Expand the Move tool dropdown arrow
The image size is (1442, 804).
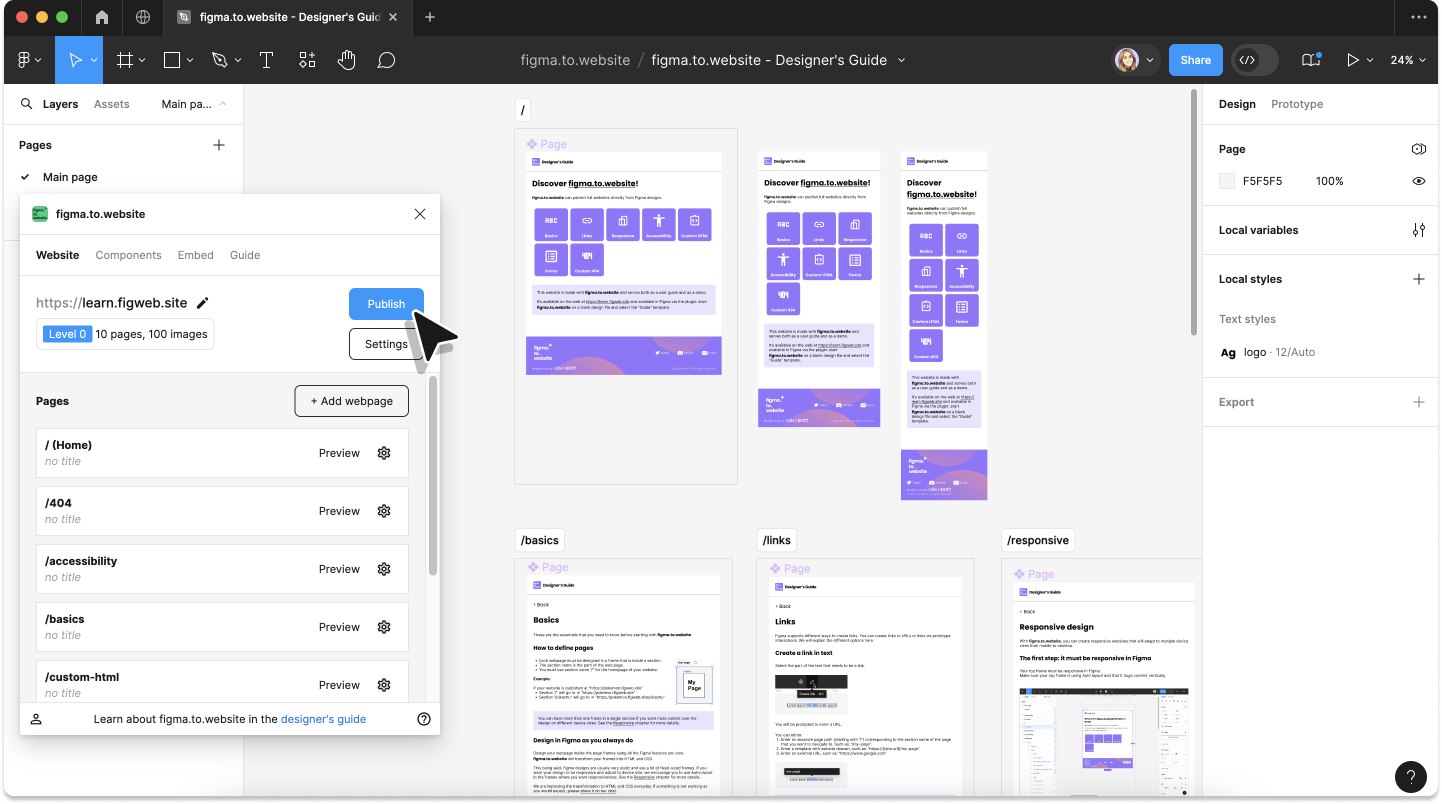[95, 61]
